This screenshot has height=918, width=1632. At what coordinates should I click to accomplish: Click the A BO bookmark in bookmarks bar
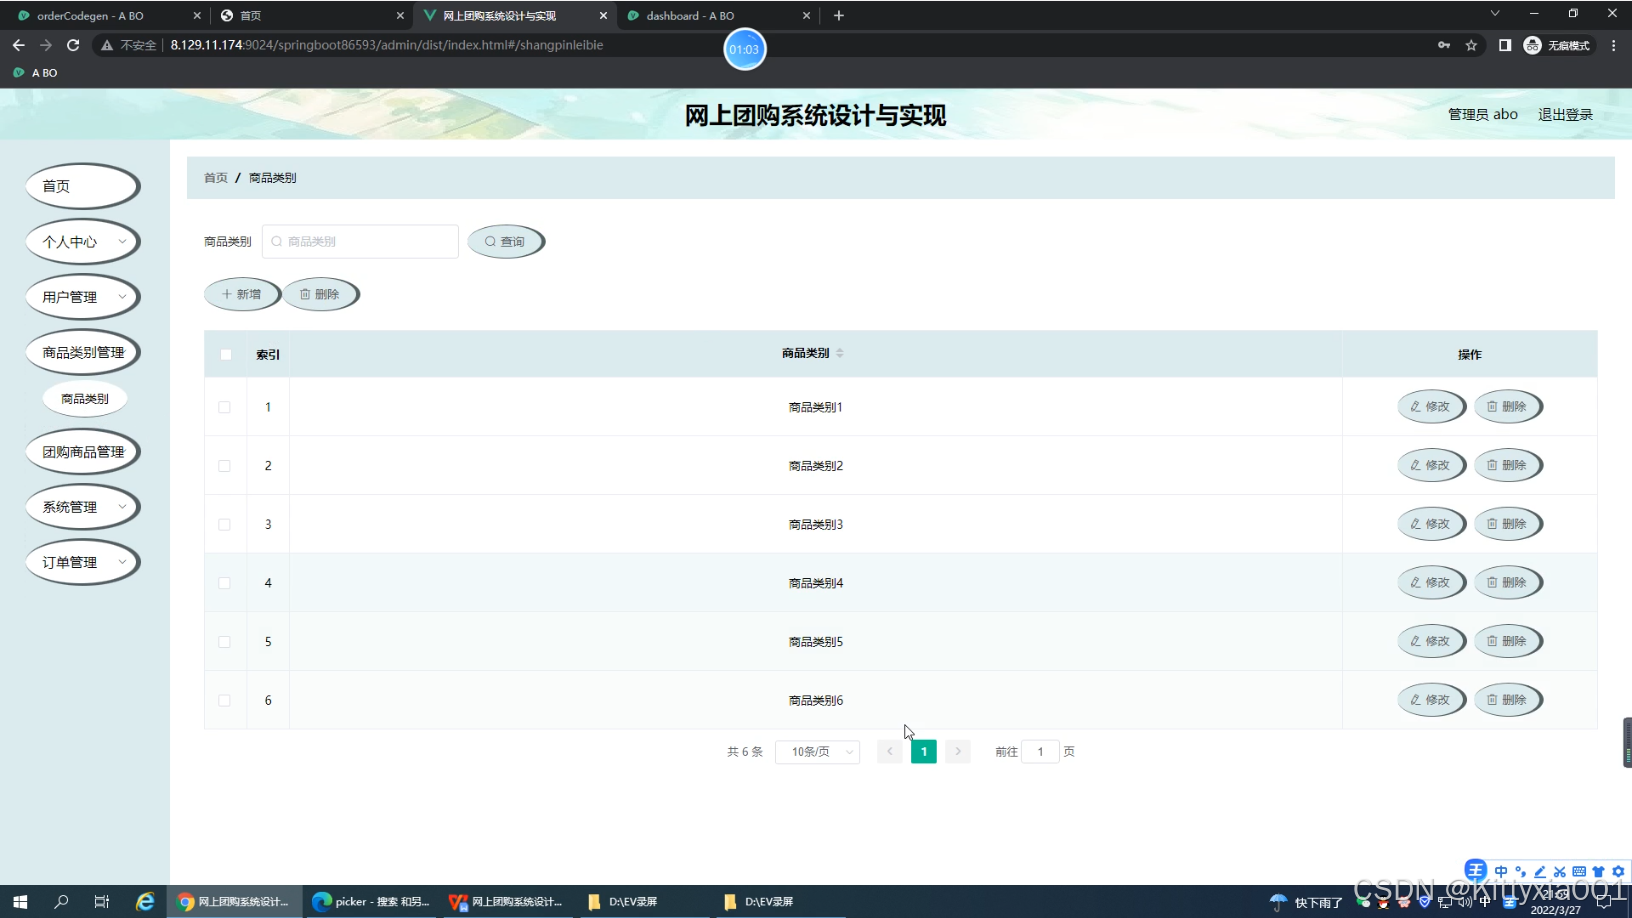tap(35, 73)
